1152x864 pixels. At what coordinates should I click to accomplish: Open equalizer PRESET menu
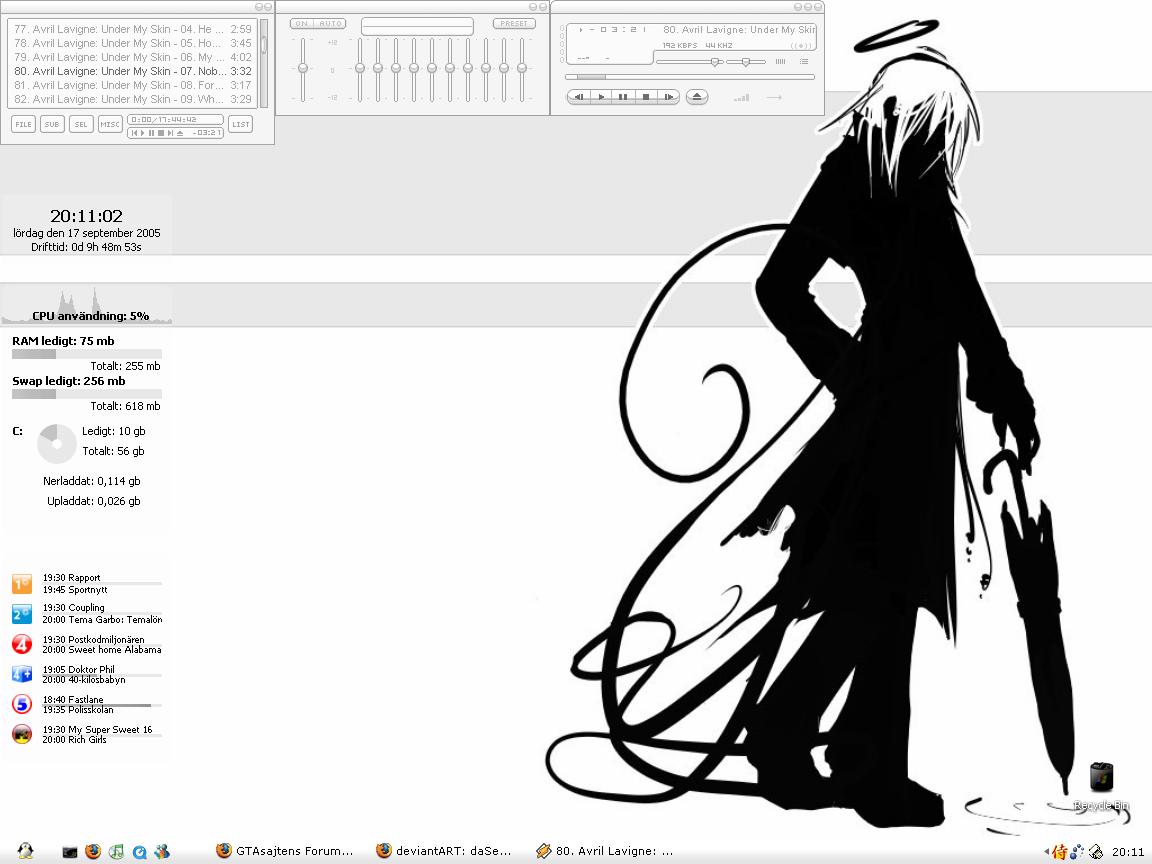(514, 24)
